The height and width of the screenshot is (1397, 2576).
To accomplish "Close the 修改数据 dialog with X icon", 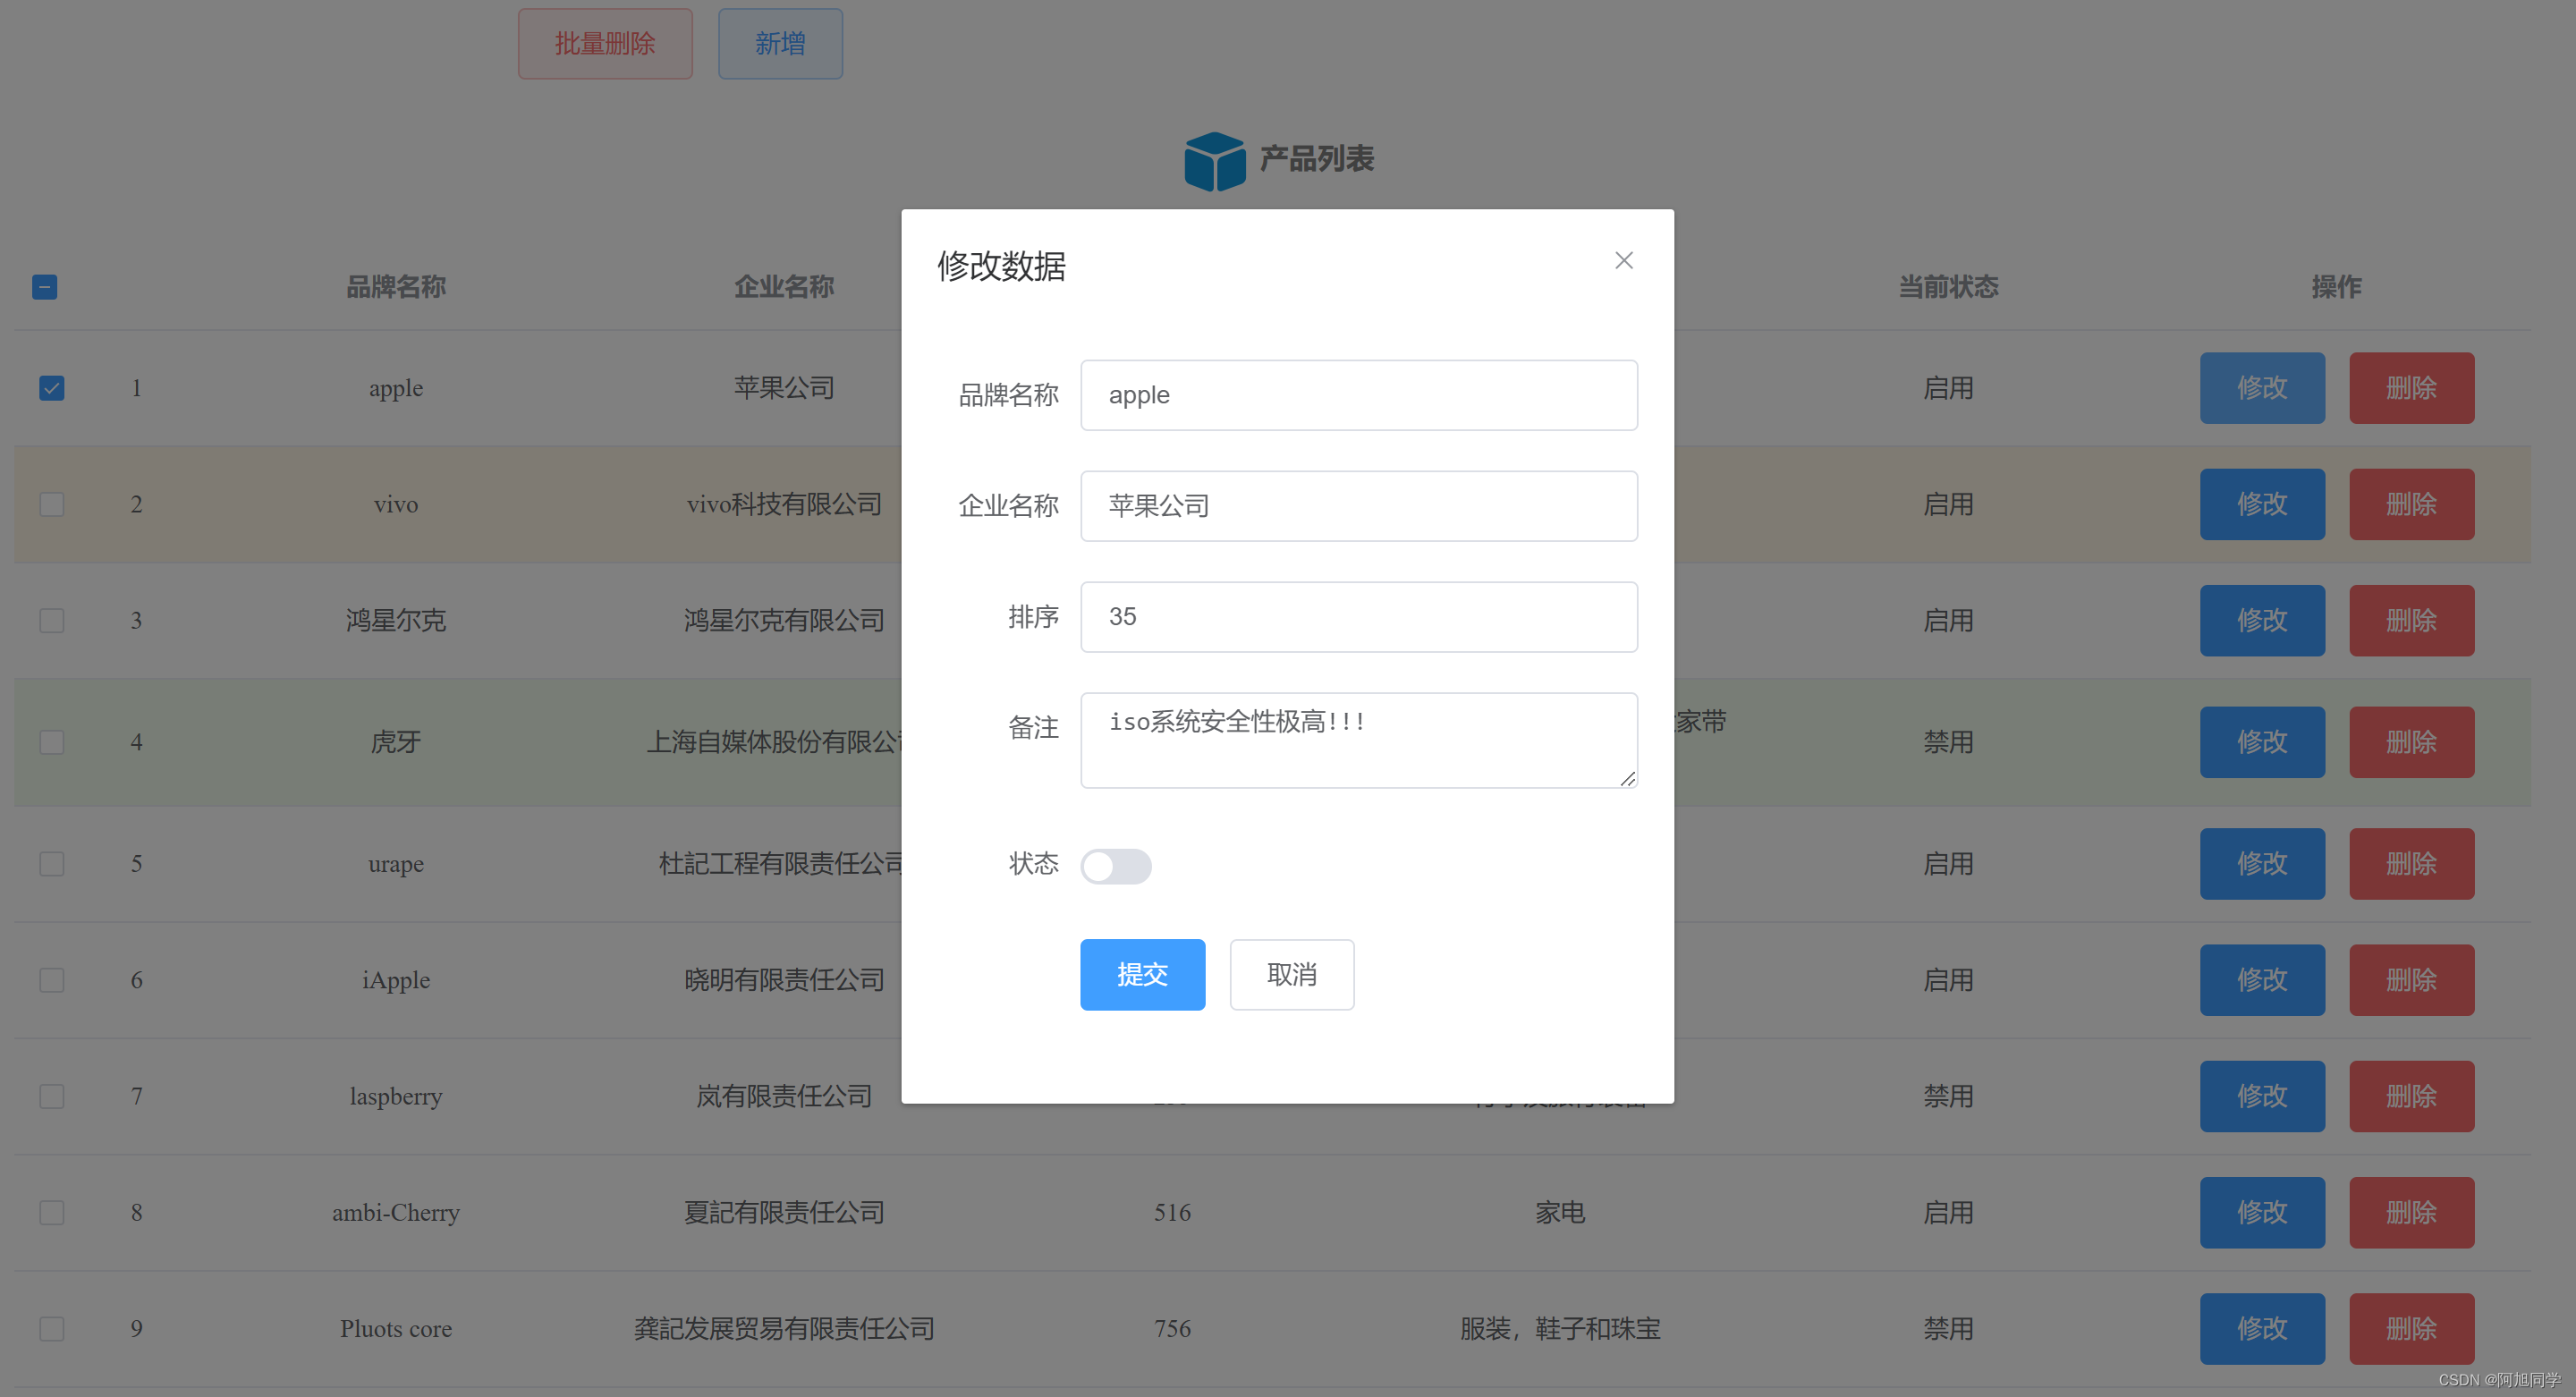I will [1623, 261].
